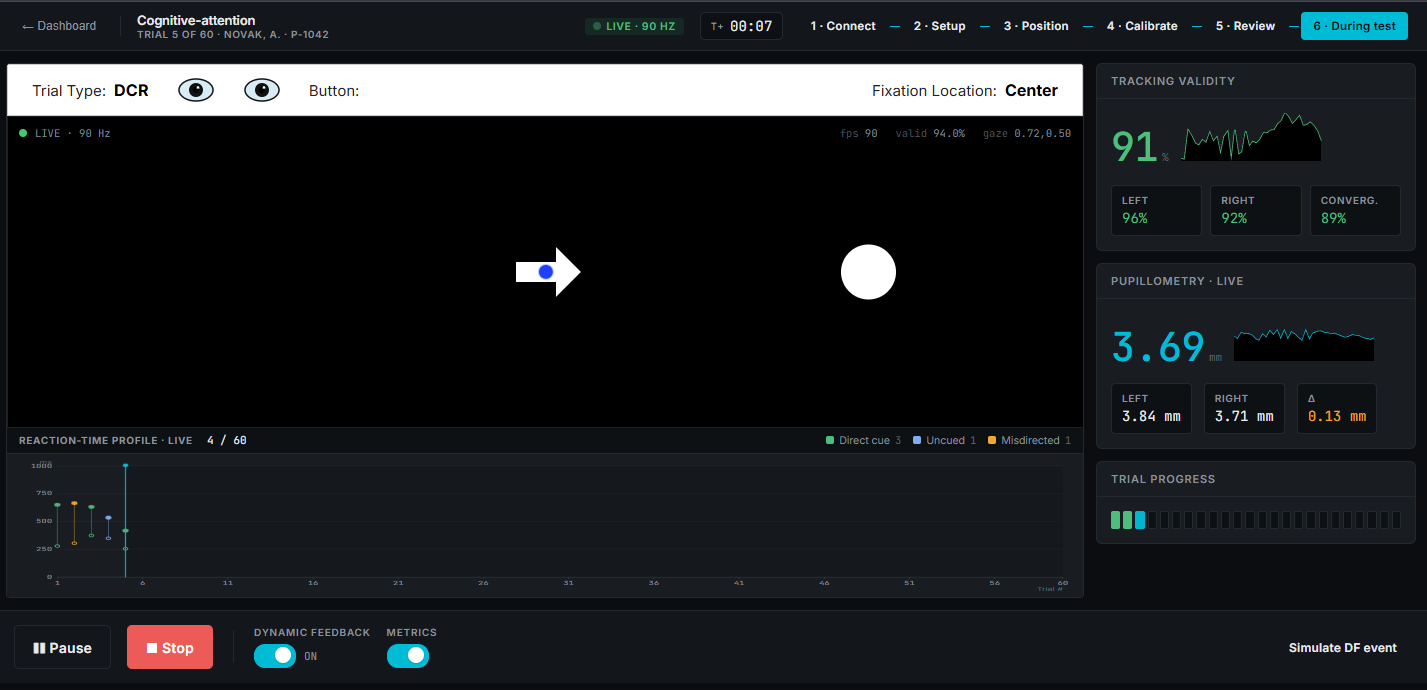The height and width of the screenshot is (690, 1427).
Task: Click the Left pupil 3.84 mm tile
Action: click(x=1151, y=408)
